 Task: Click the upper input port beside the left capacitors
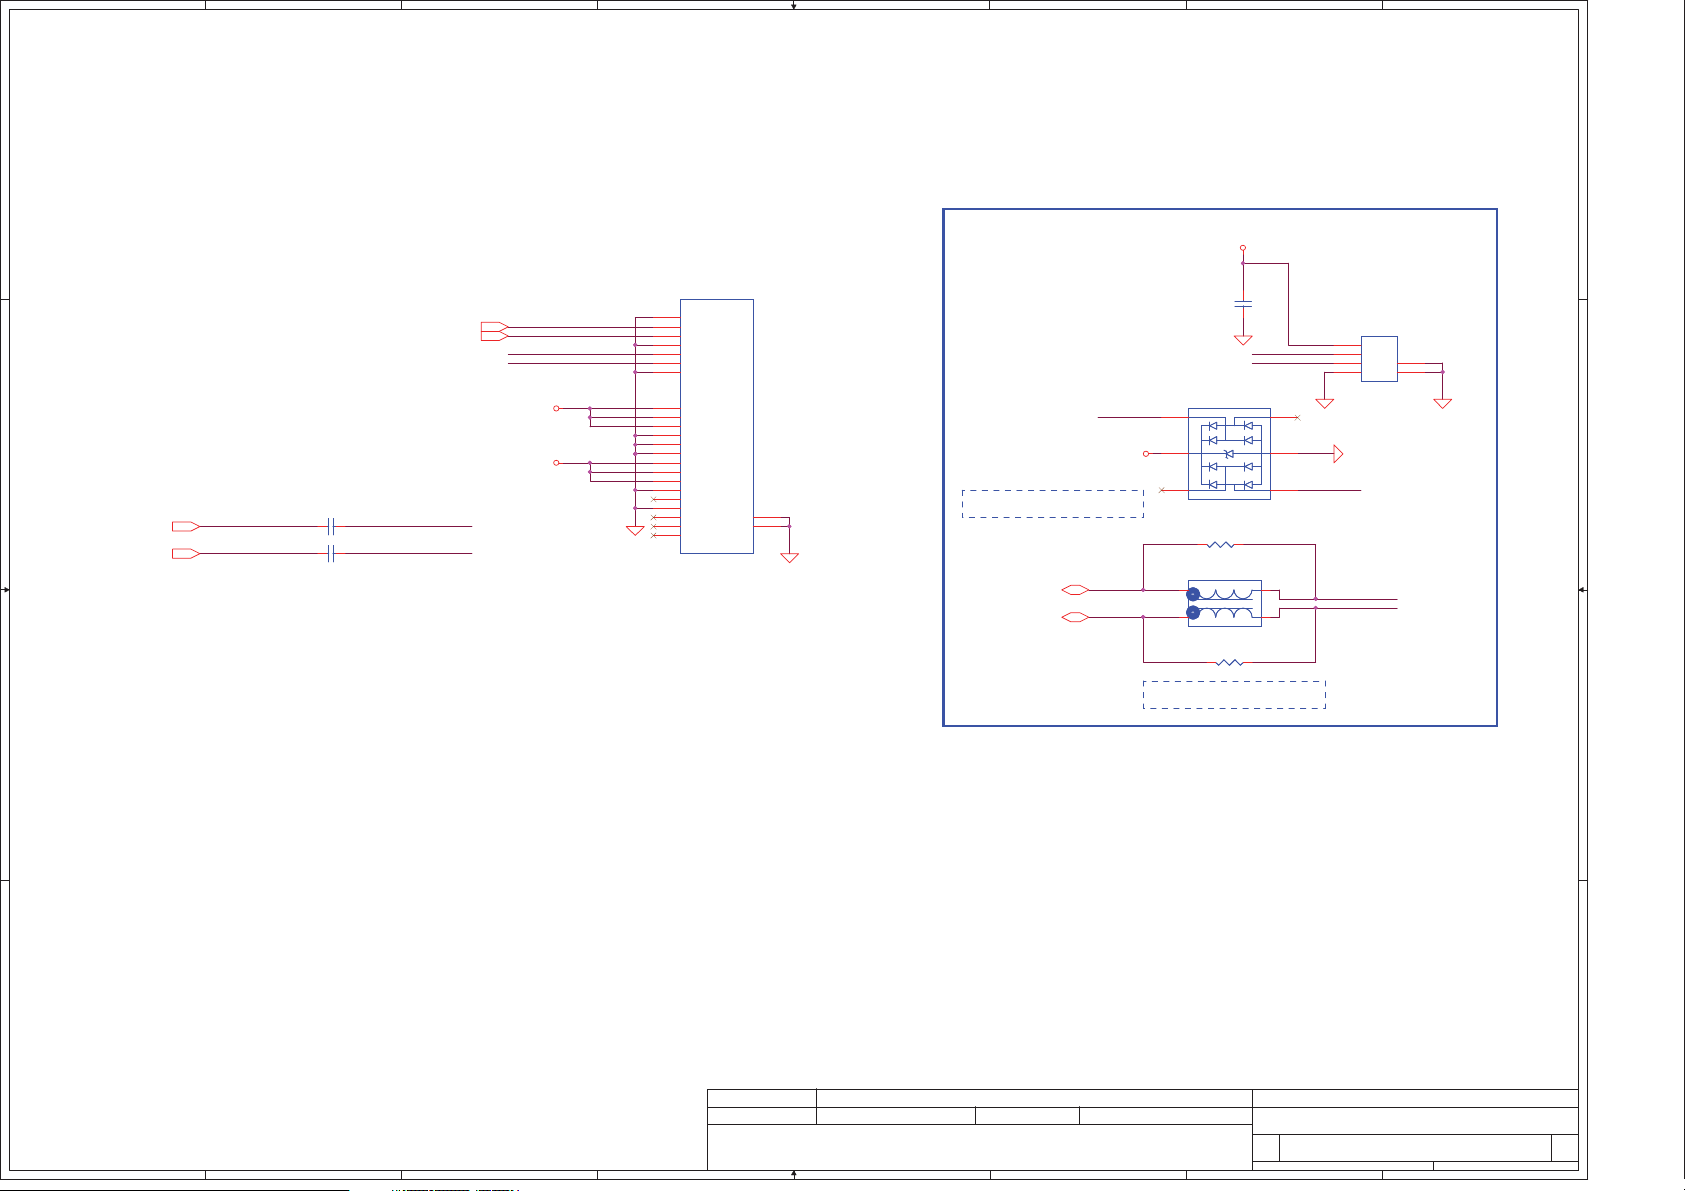pos(185,526)
